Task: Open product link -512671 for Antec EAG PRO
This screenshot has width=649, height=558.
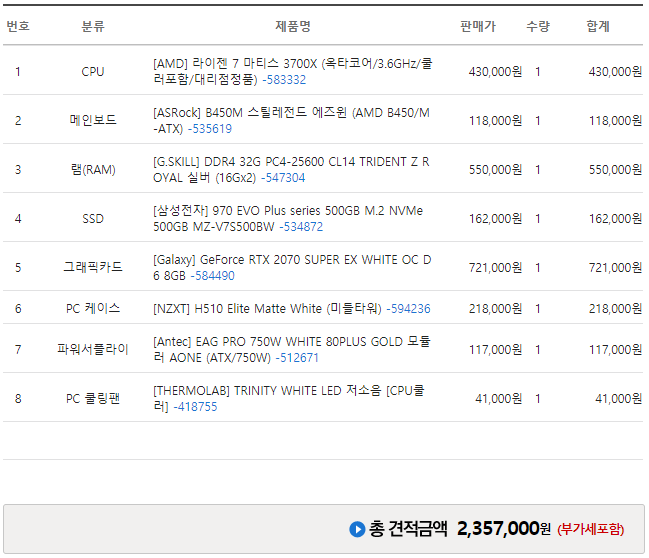Action: pos(297,357)
